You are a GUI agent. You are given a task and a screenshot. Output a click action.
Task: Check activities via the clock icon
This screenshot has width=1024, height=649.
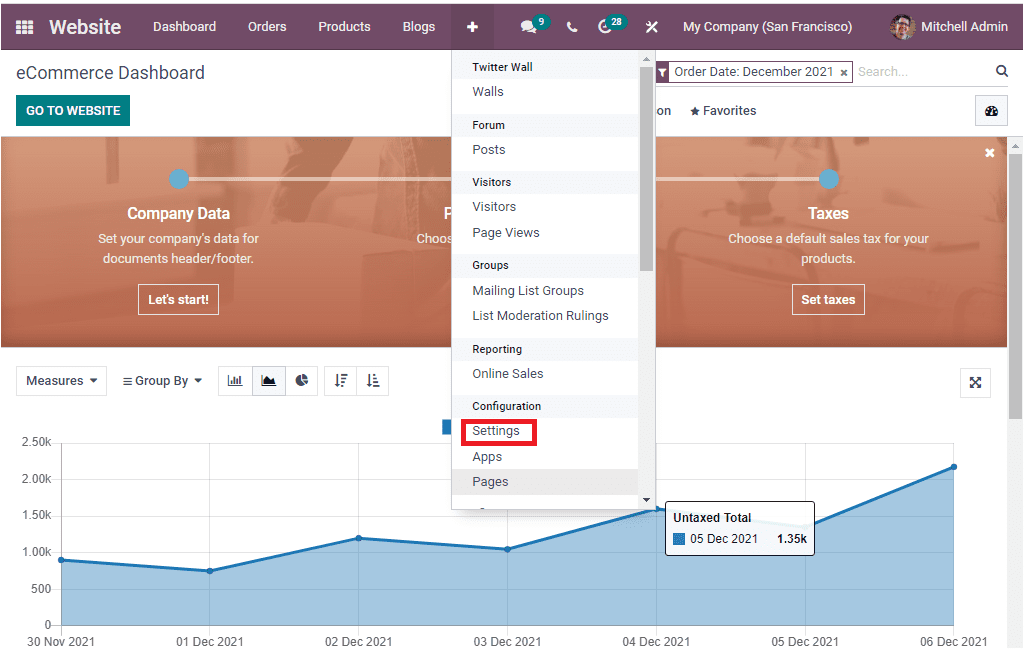pos(600,26)
